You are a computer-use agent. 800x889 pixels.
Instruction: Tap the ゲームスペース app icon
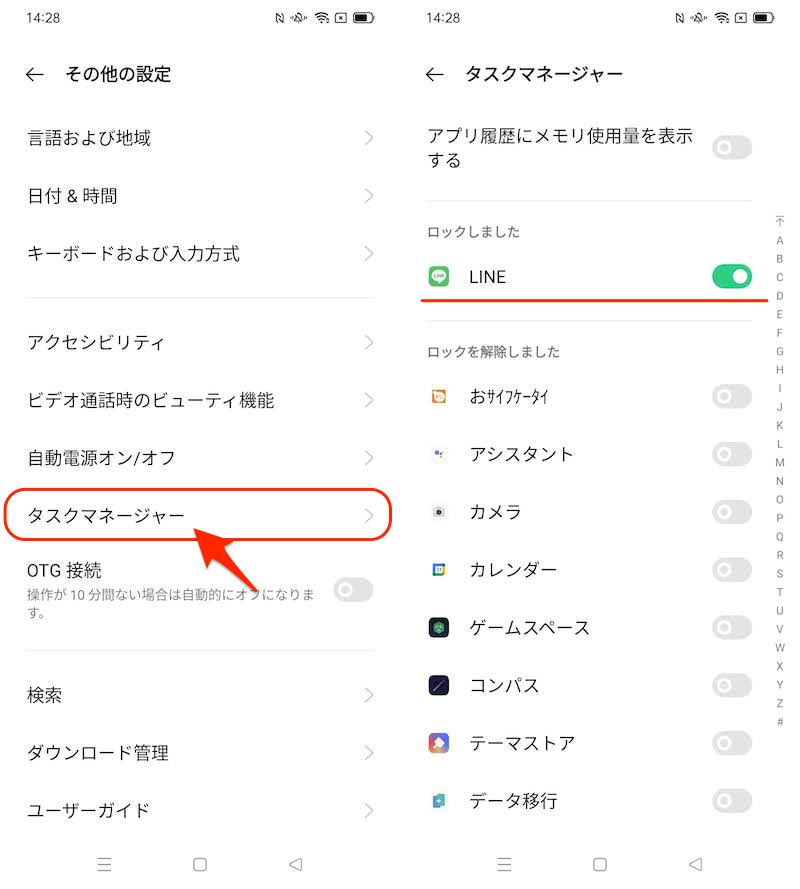pyautogui.click(x=438, y=628)
